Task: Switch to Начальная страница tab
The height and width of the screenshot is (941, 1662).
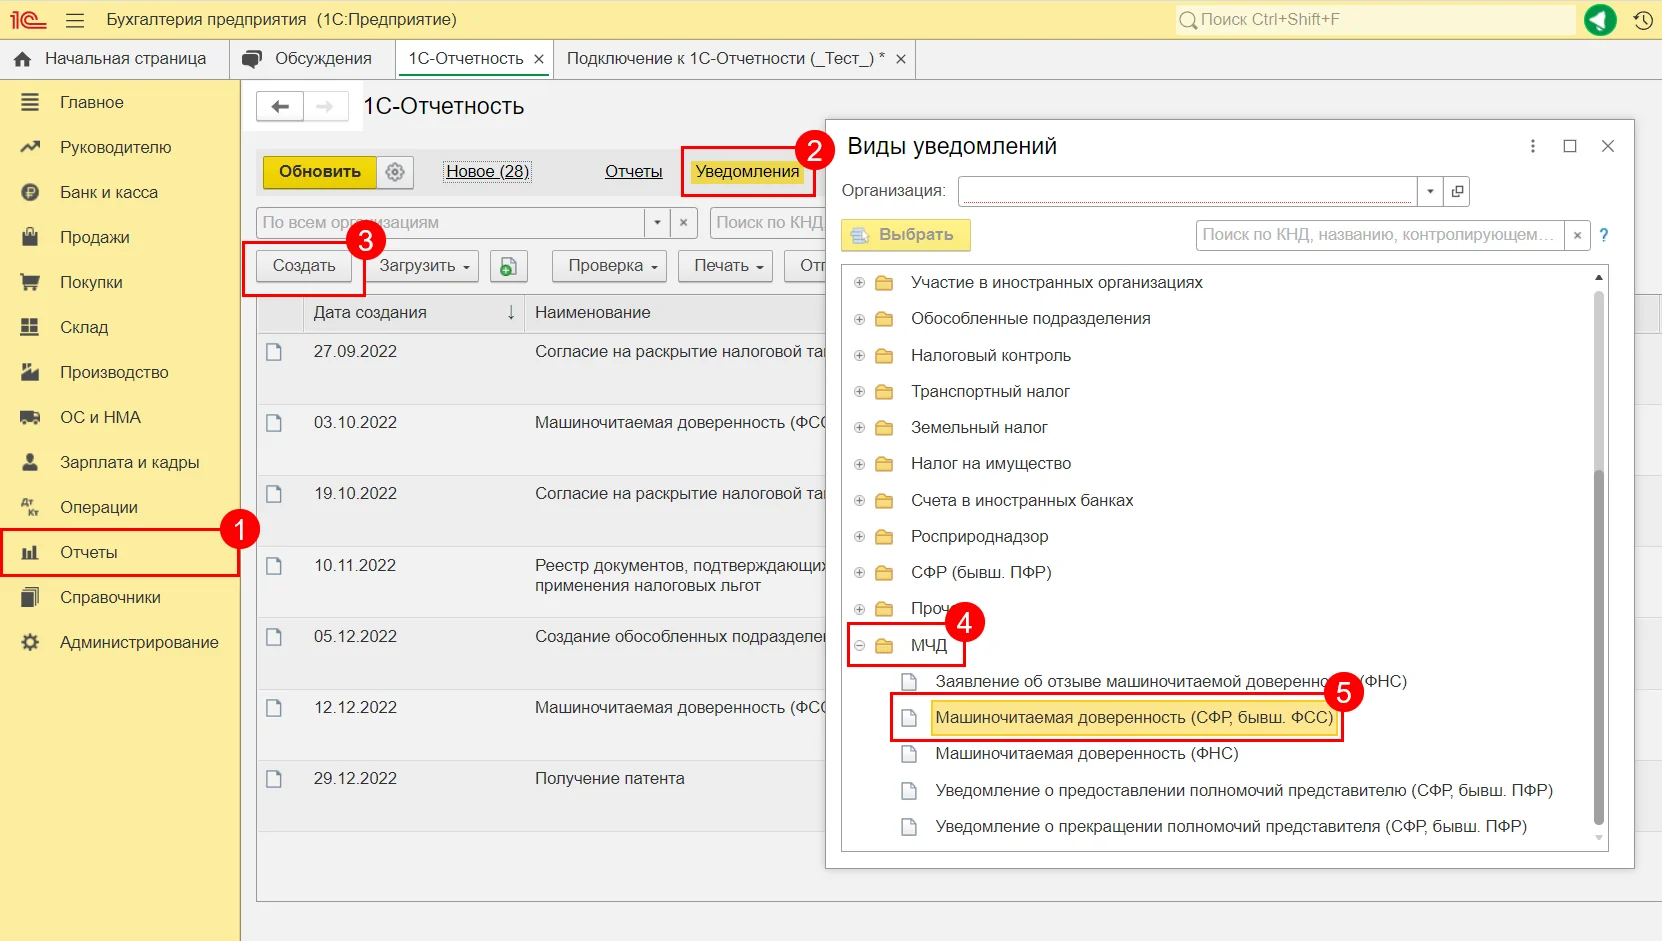Action: pos(114,59)
